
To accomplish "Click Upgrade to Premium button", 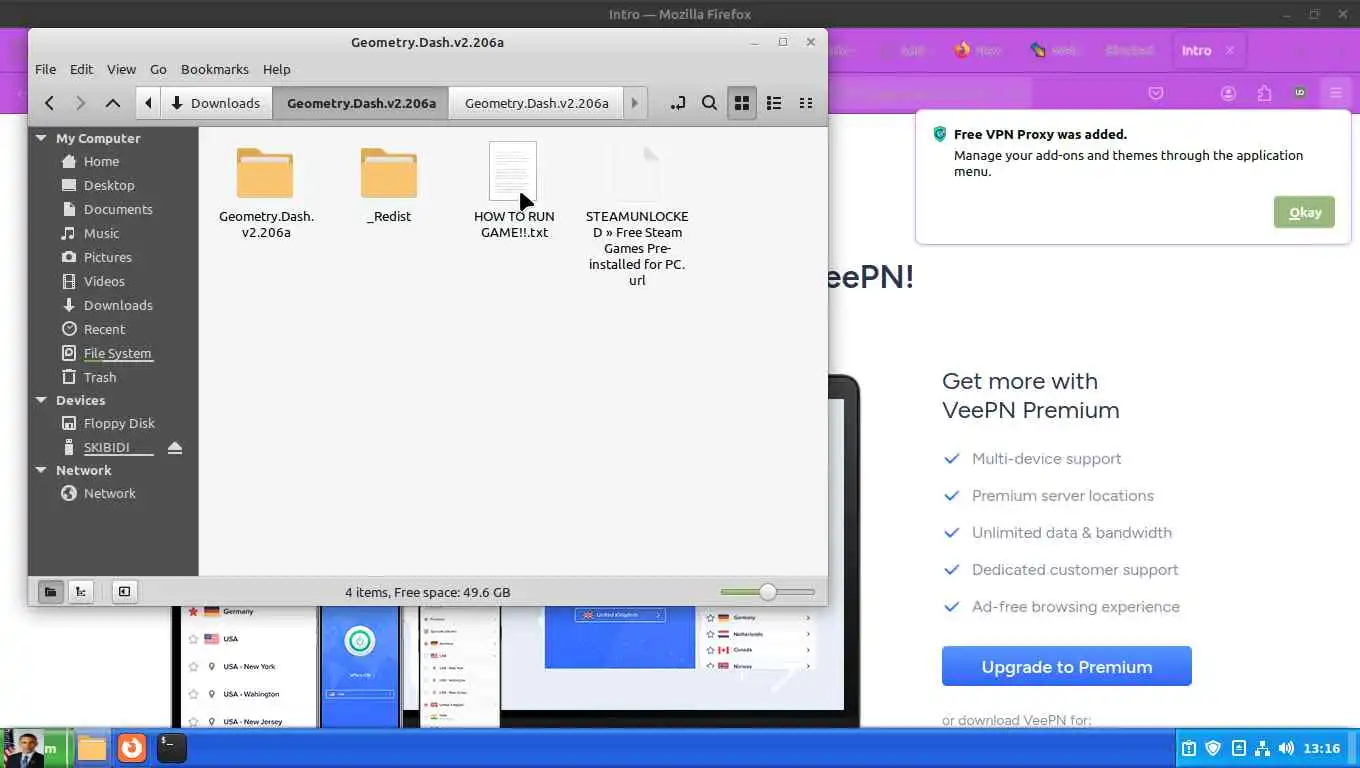I will click(1066, 667).
